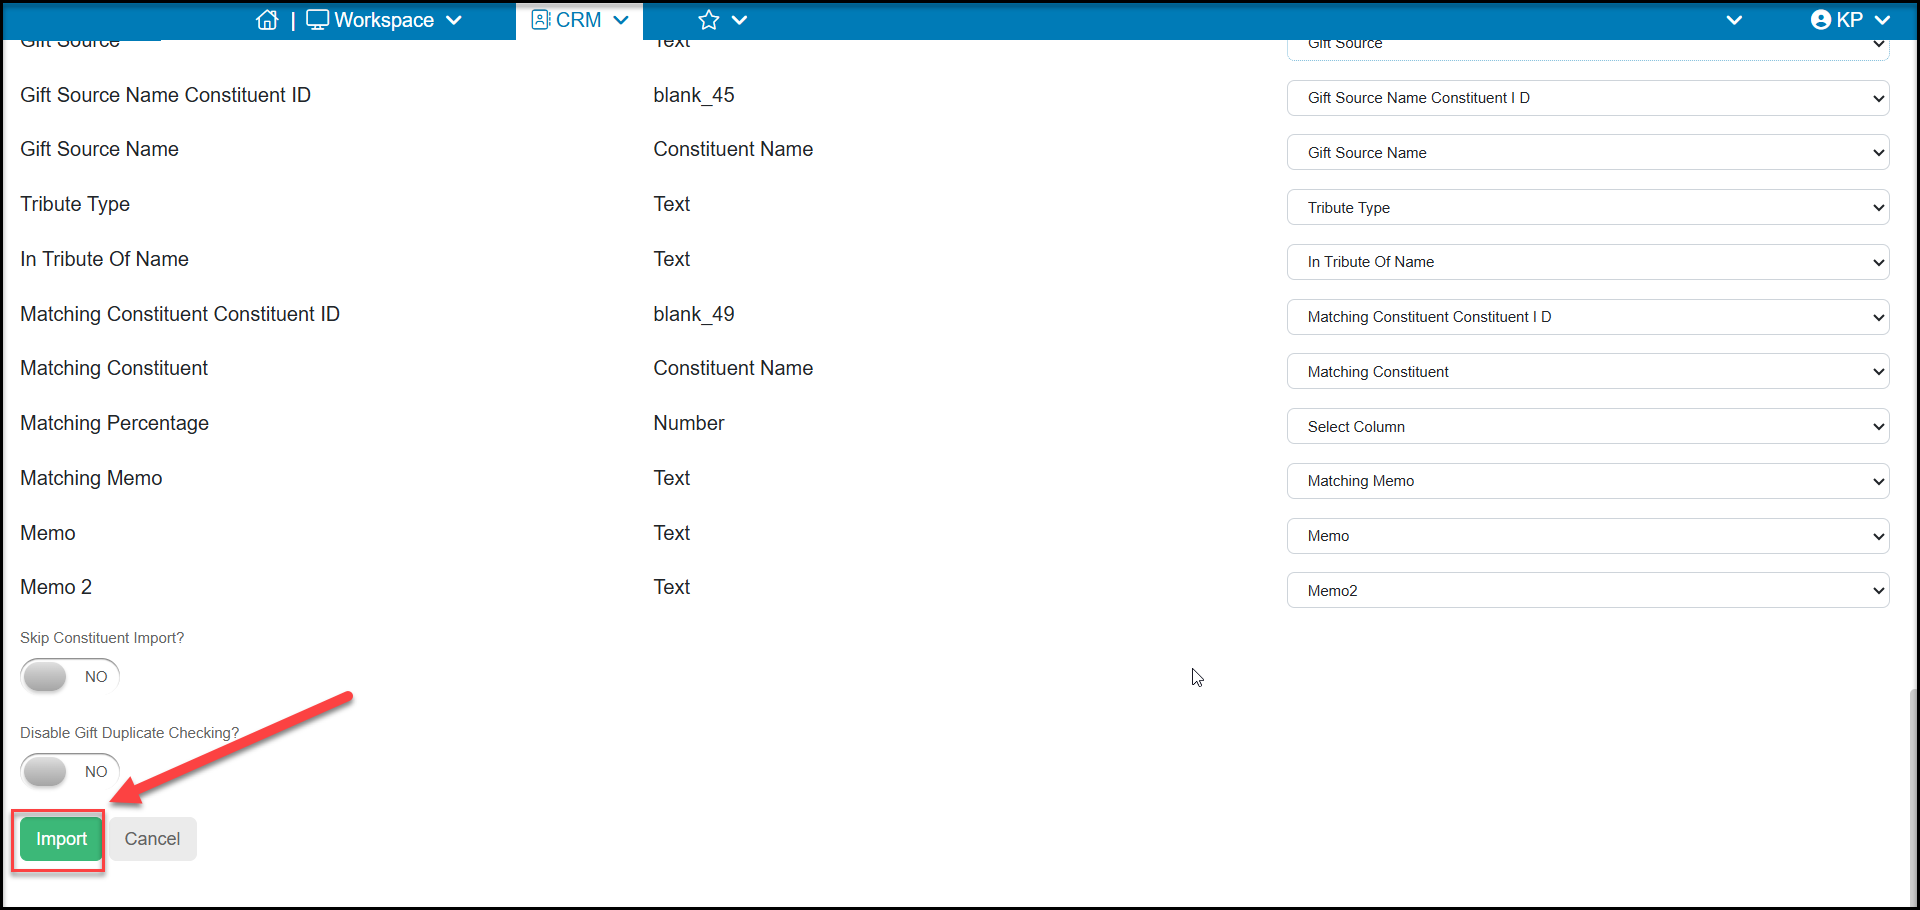Click the Matching Percentage field label
The image size is (1920, 910).
coord(114,423)
